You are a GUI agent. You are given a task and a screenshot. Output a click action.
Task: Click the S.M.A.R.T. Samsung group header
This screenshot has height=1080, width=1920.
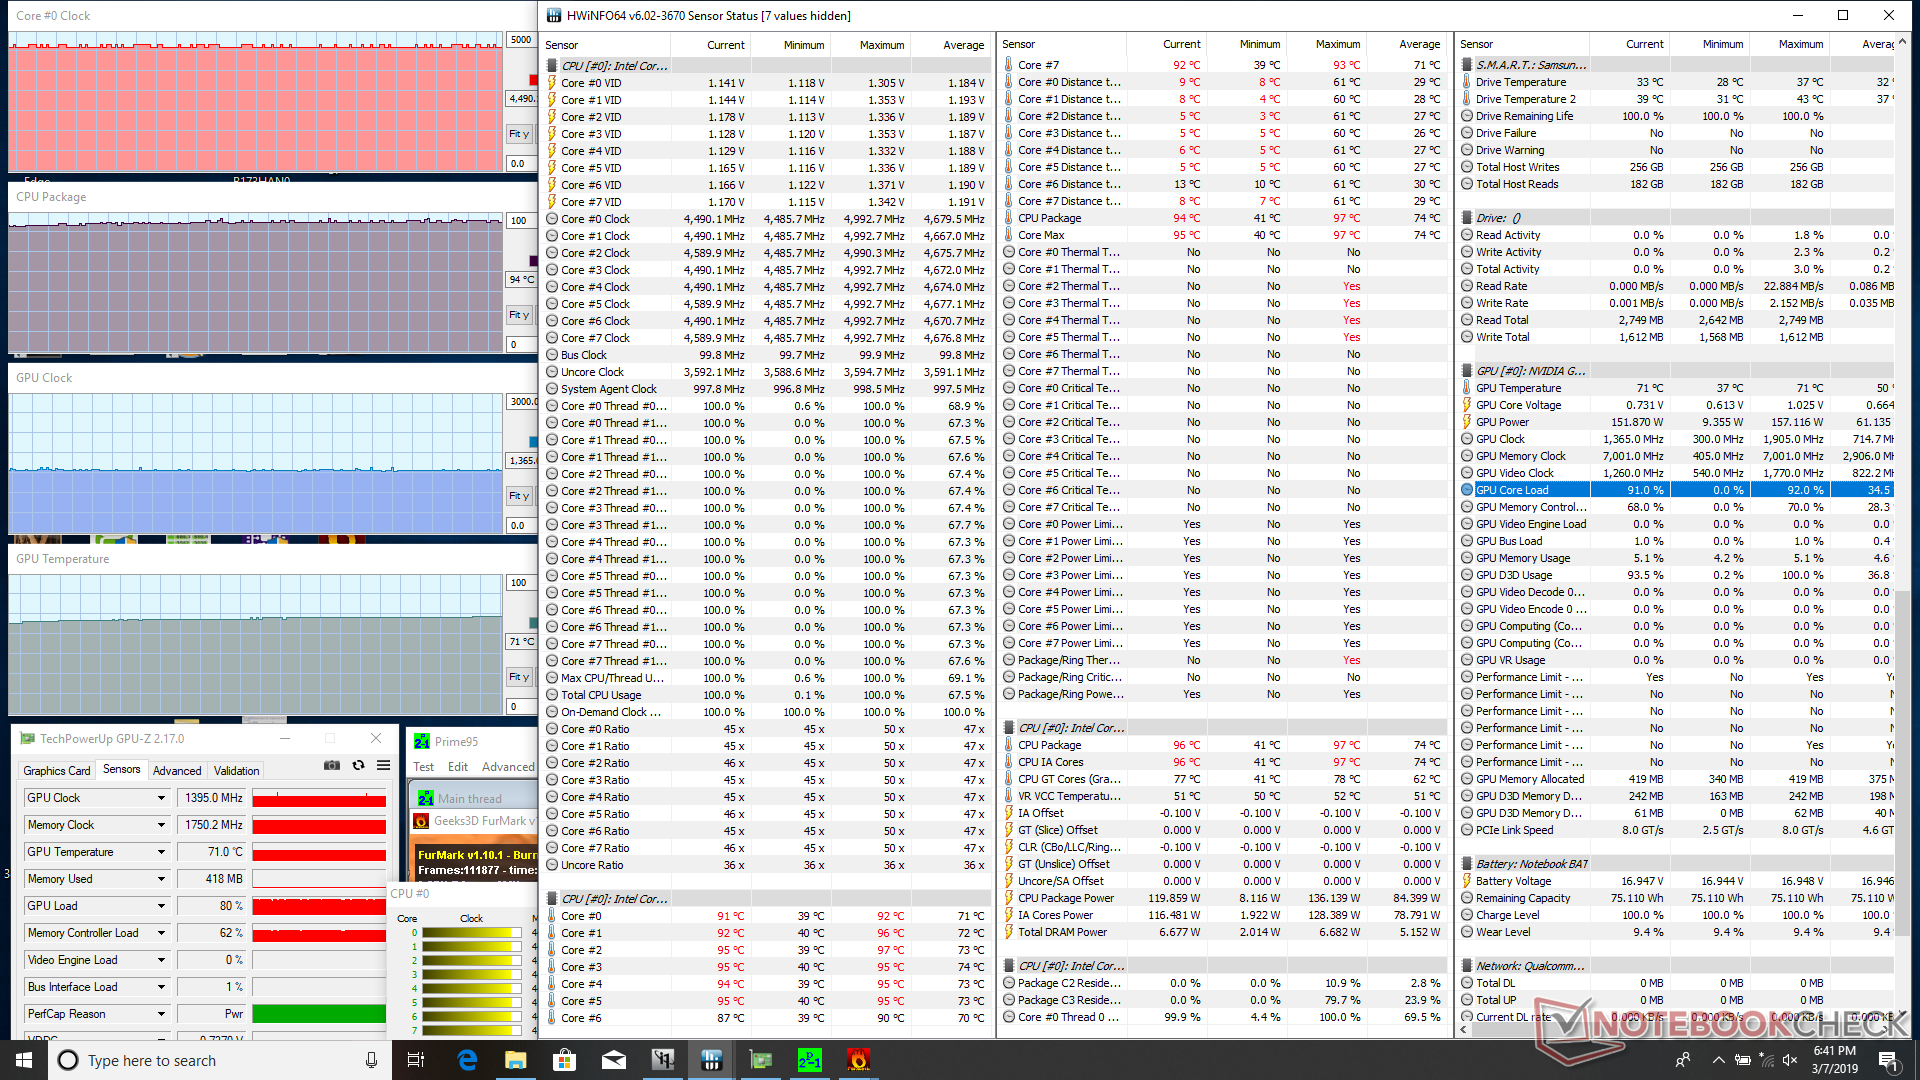(1677, 65)
